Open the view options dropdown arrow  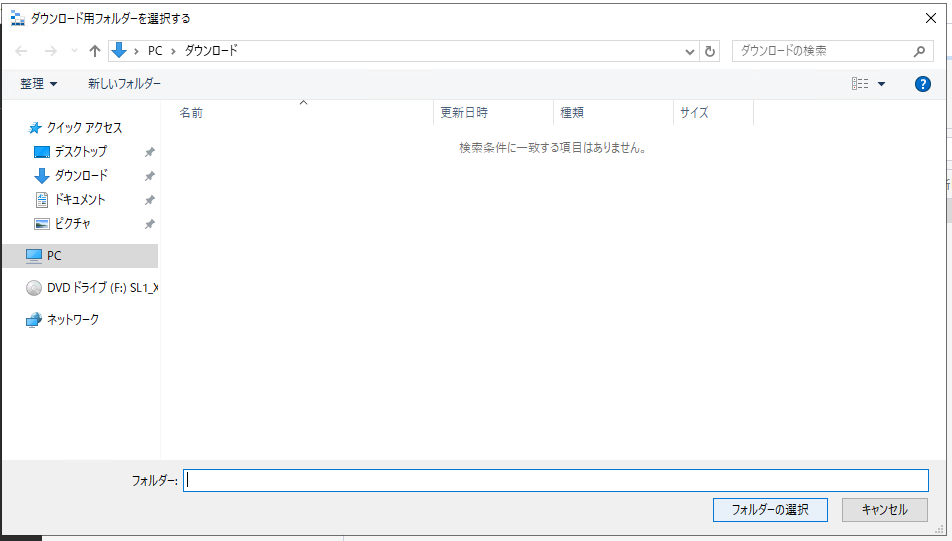tap(882, 84)
